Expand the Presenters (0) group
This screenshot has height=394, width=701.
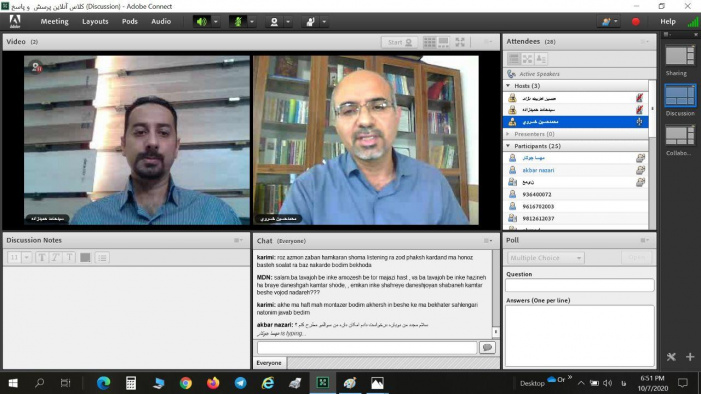tap(508, 134)
